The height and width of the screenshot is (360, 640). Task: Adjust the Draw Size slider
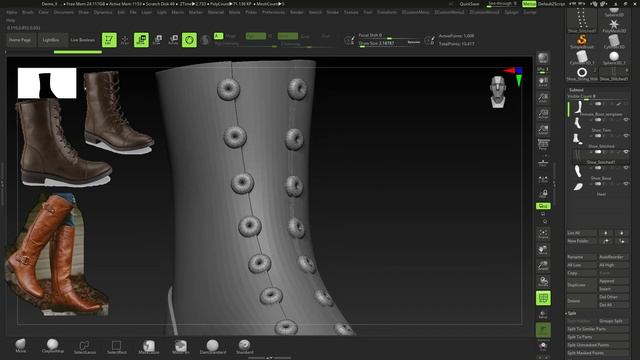(x=389, y=43)
